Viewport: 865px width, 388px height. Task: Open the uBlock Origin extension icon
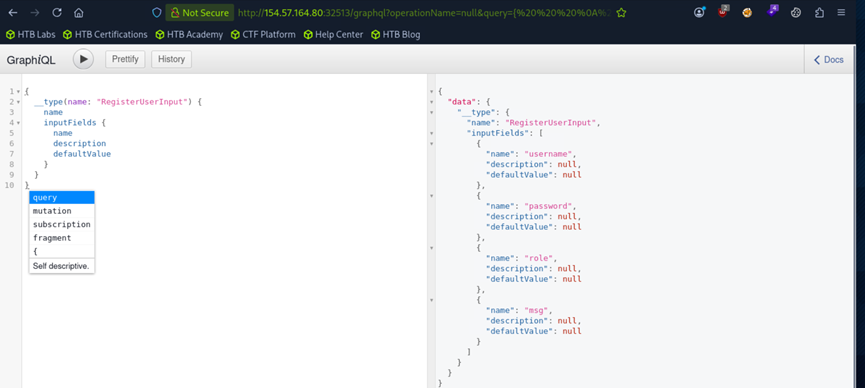point(723,12)
